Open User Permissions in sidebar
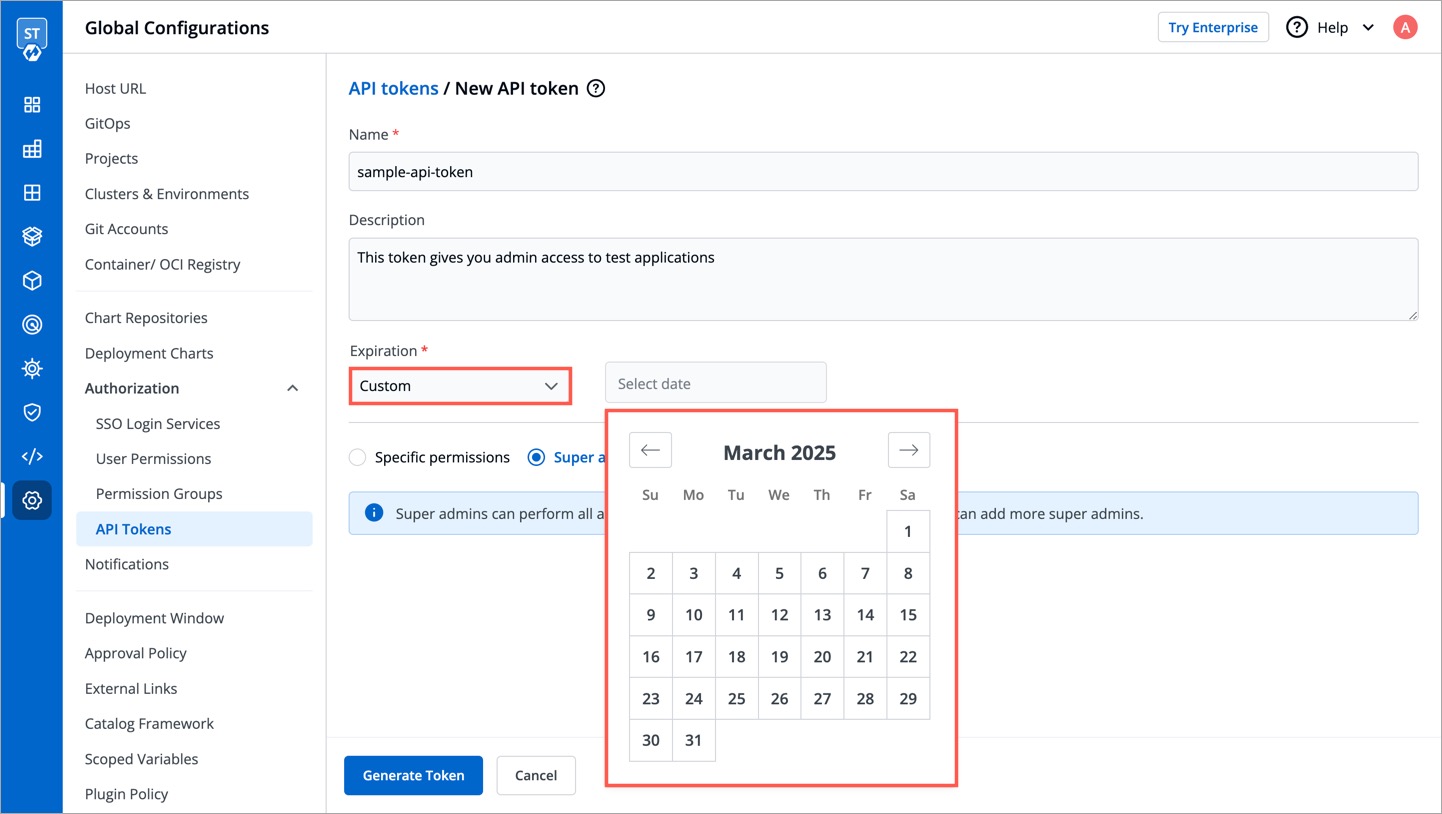1442x814 pixels. click(x=153, y=459)
